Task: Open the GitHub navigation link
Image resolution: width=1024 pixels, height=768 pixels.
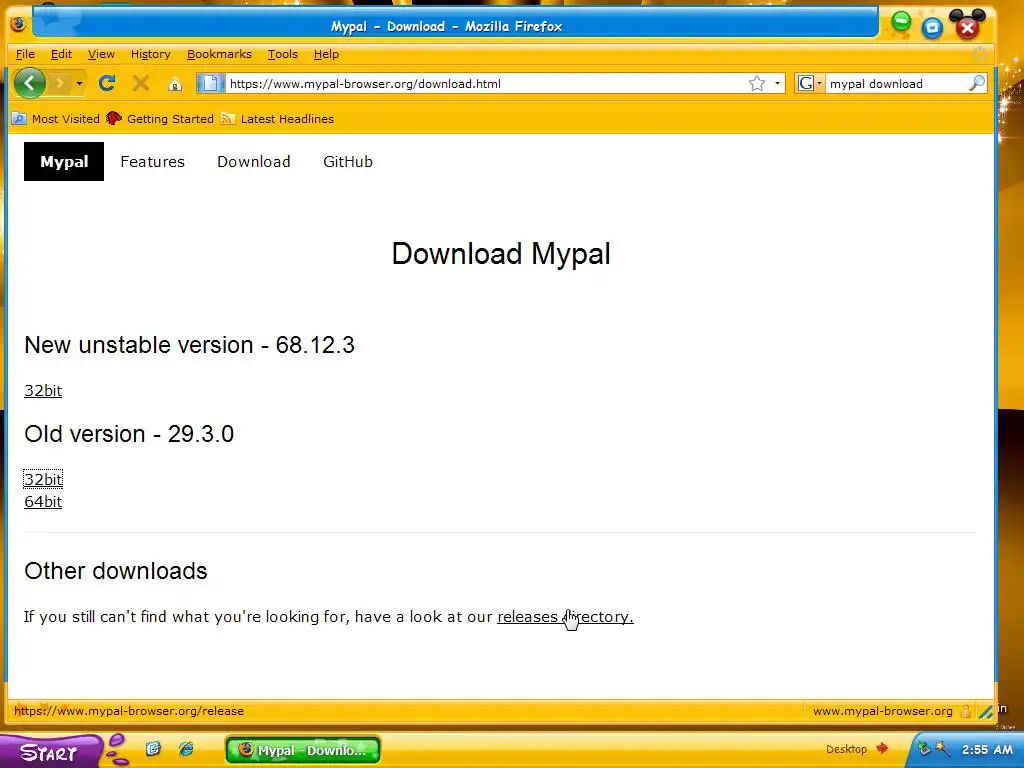Action: [348, 161]
